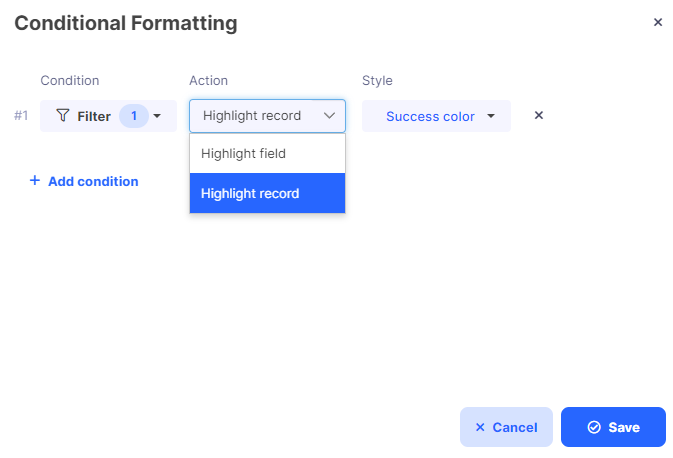Remove condition #1 with the X icon
The width and height of the screenshot is (673, 458).
(539, 115)
